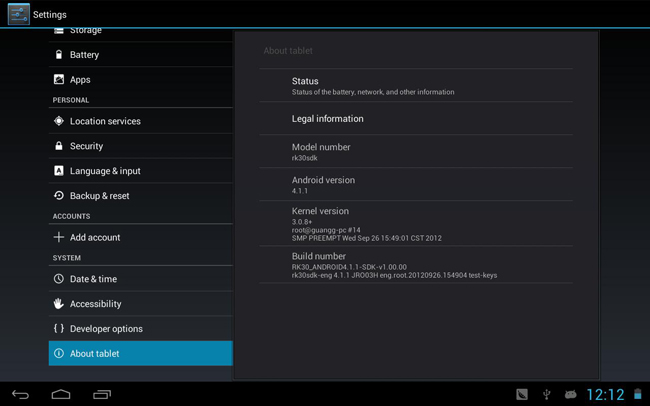The height and width of the screenshot is (406, 650).
Task: Click the About tablet info icon
Action: [59, 353]
